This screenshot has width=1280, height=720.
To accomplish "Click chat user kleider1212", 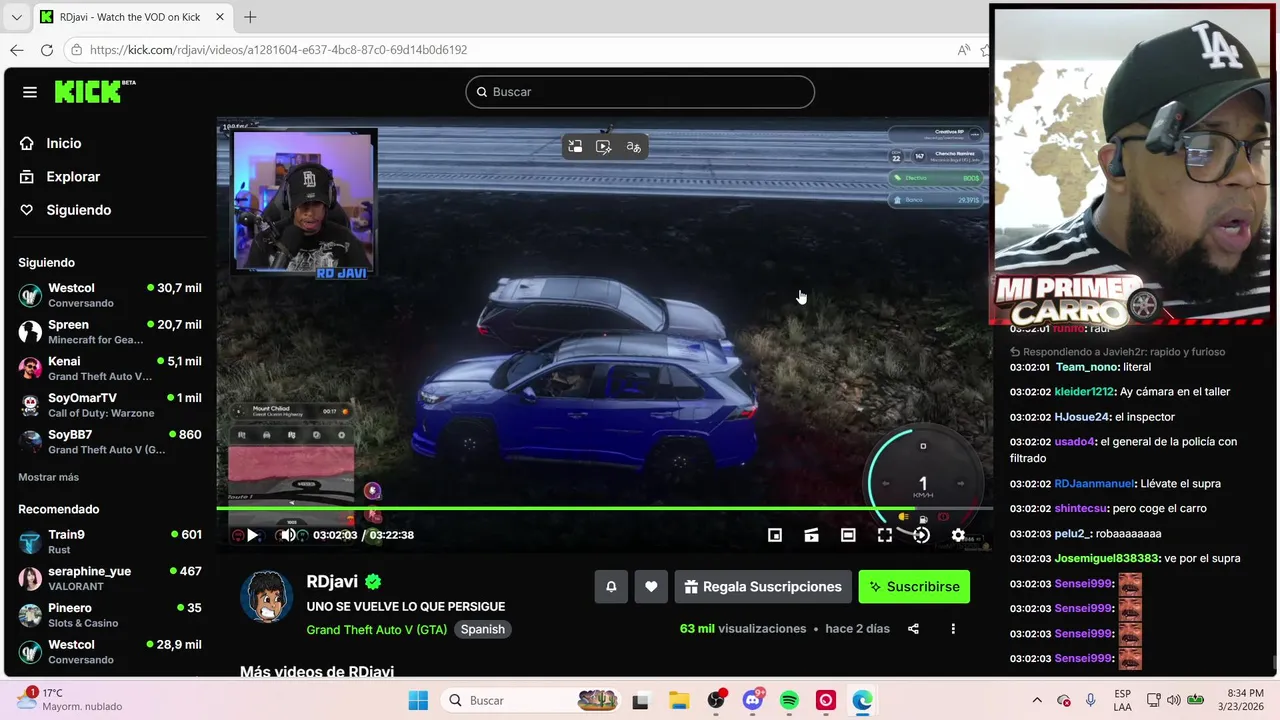I will (x=1085, y=392).
